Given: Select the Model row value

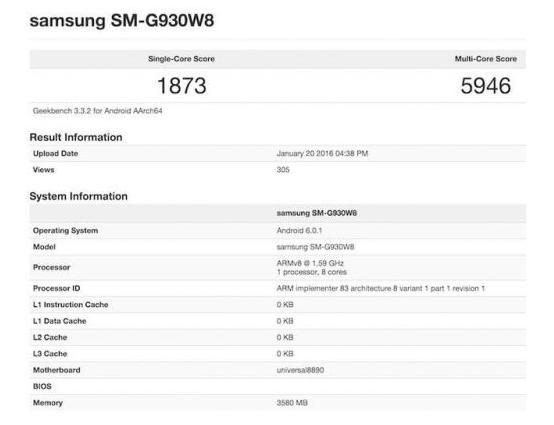Looking at the screenshot, I should 315,247.
